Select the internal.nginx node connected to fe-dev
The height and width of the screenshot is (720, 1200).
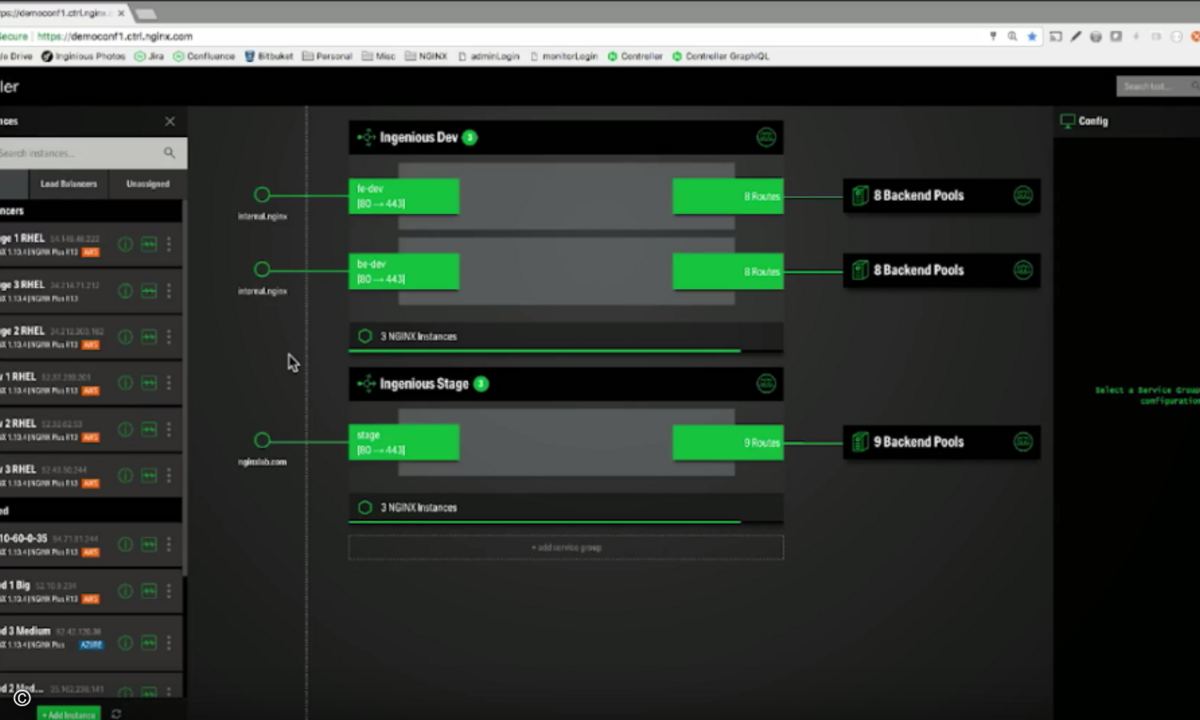[x=262, y=195]
